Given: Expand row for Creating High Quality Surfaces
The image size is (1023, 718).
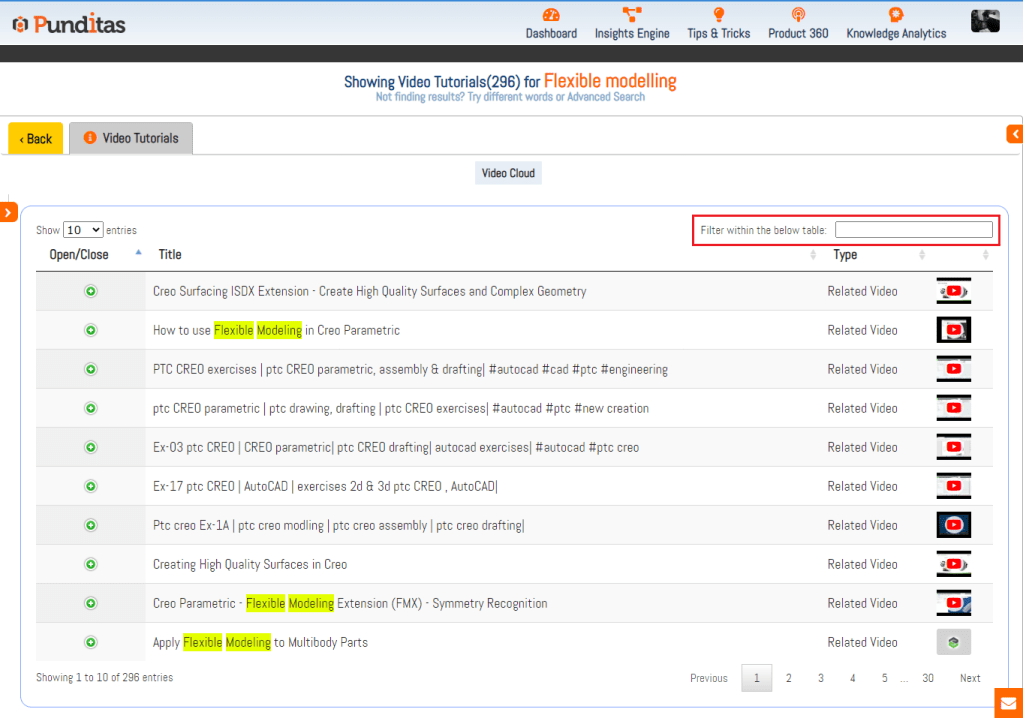Looking at the screenshot, I should [x=91, y=564].
